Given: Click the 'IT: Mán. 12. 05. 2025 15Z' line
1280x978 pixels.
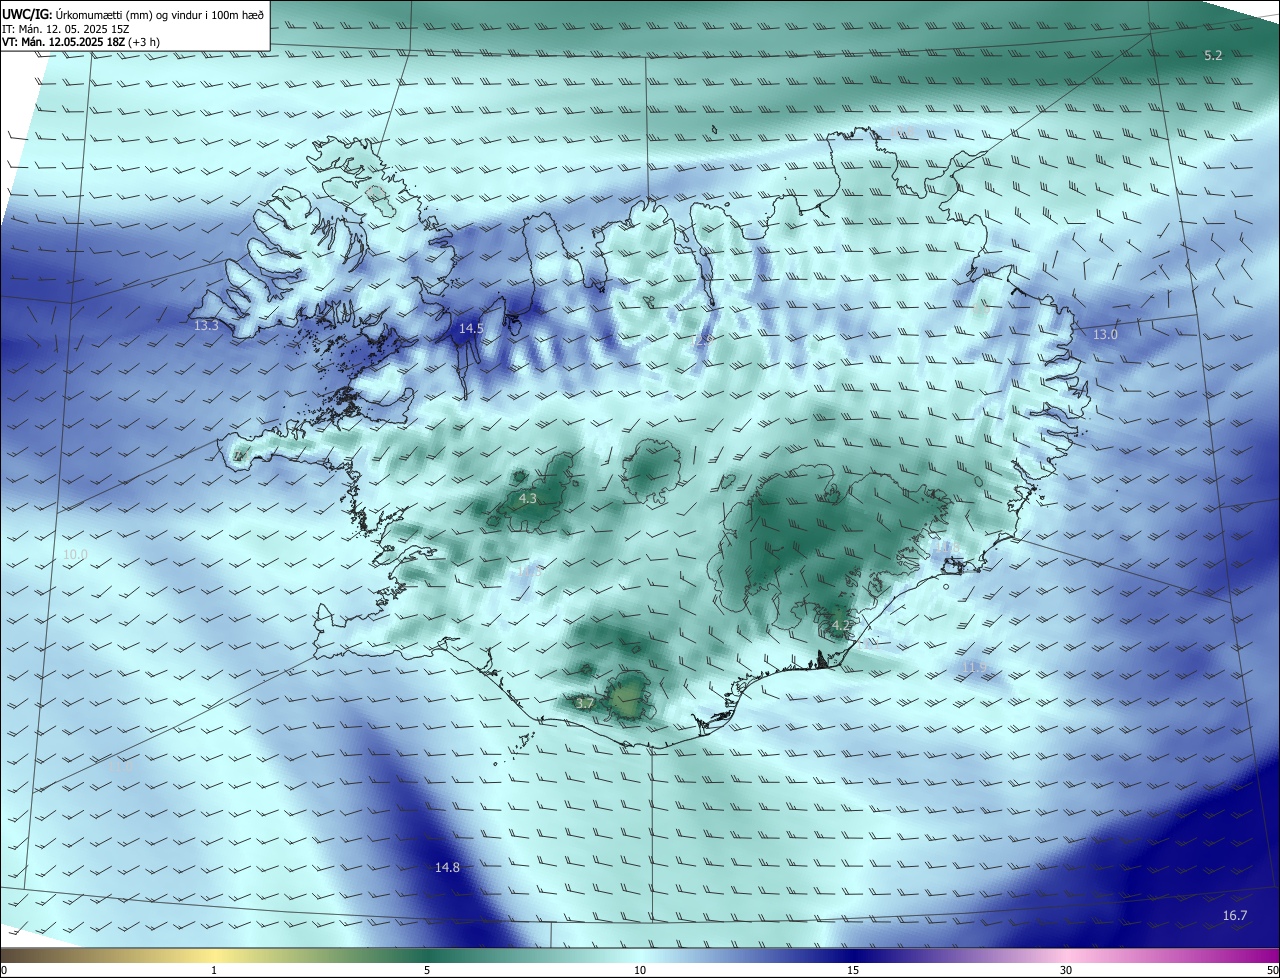Looking at the screenshot, I should tap(66, 29).
